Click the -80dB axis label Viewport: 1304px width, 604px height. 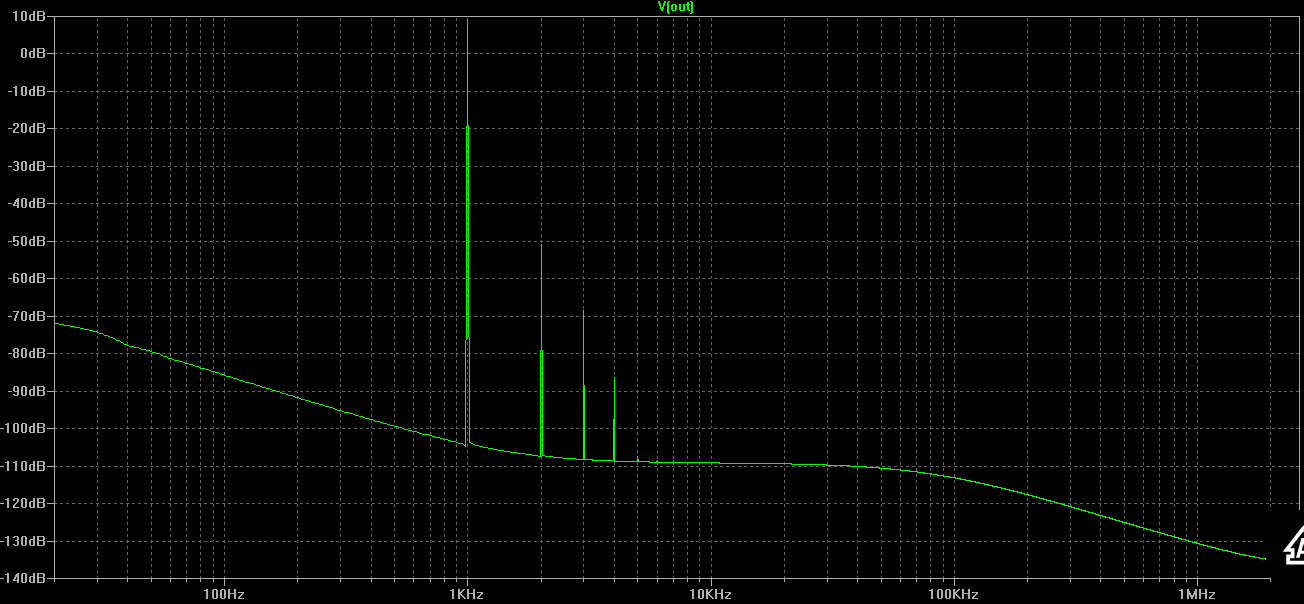coord(29,353)
